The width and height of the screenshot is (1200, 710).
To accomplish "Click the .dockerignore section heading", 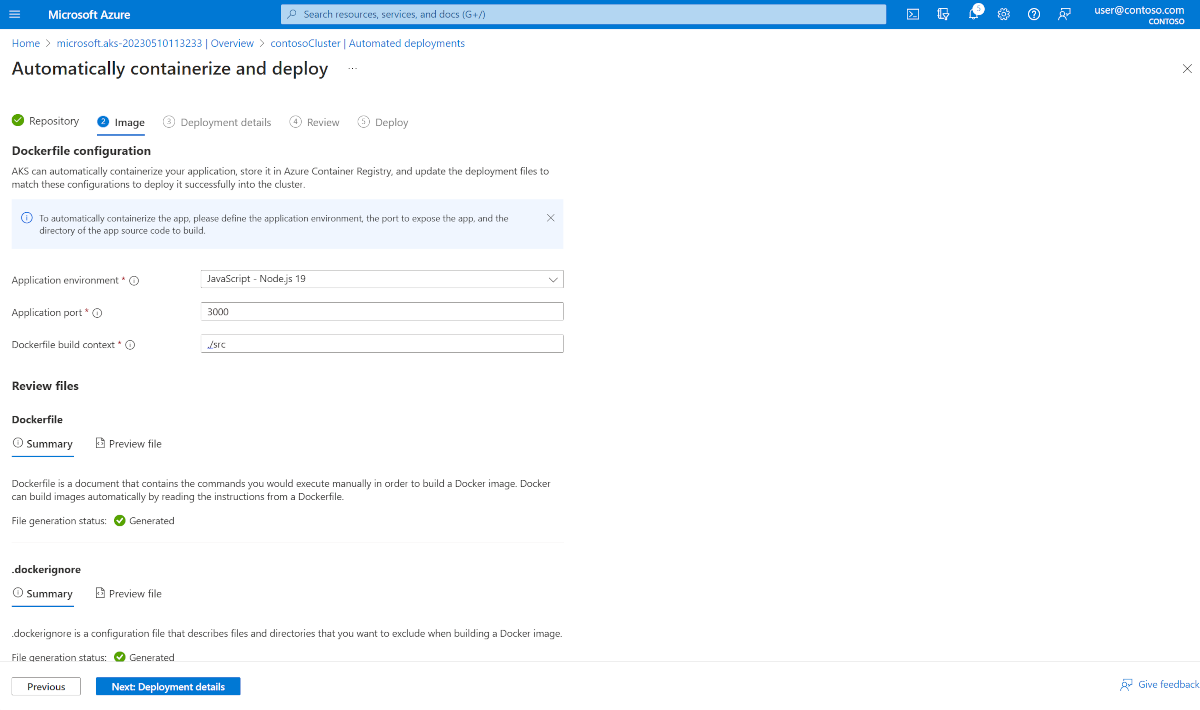I will coord(46,569).
